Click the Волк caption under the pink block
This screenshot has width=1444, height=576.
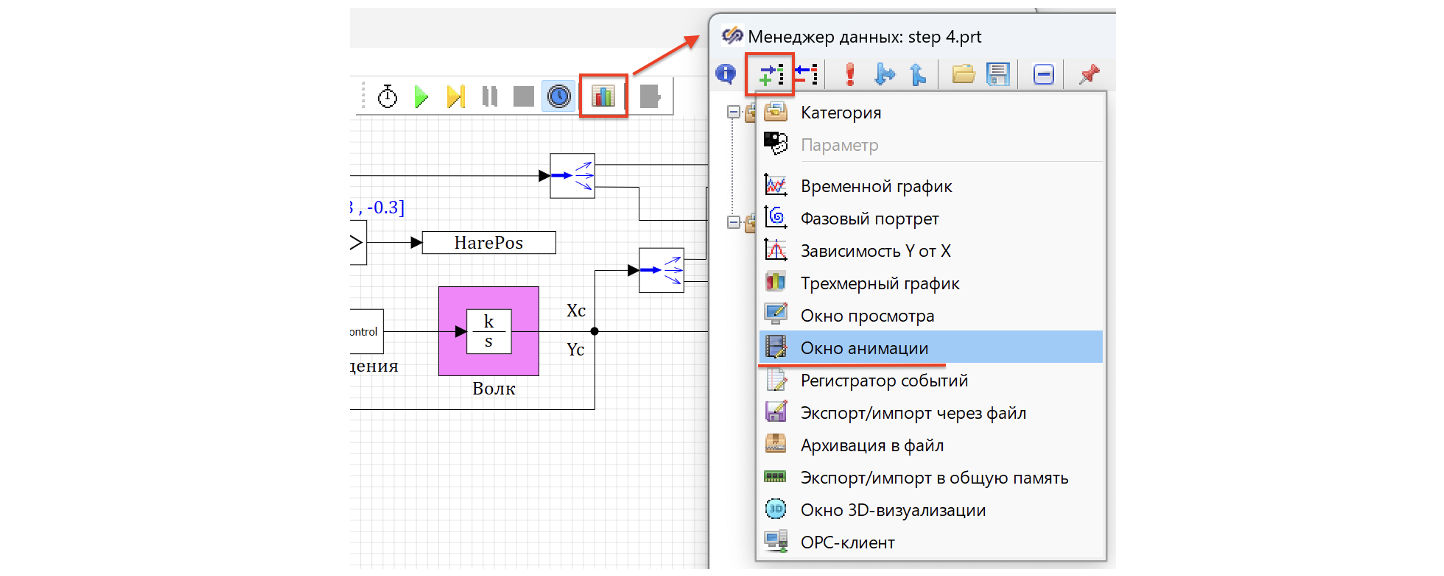(x=494, y=388)
